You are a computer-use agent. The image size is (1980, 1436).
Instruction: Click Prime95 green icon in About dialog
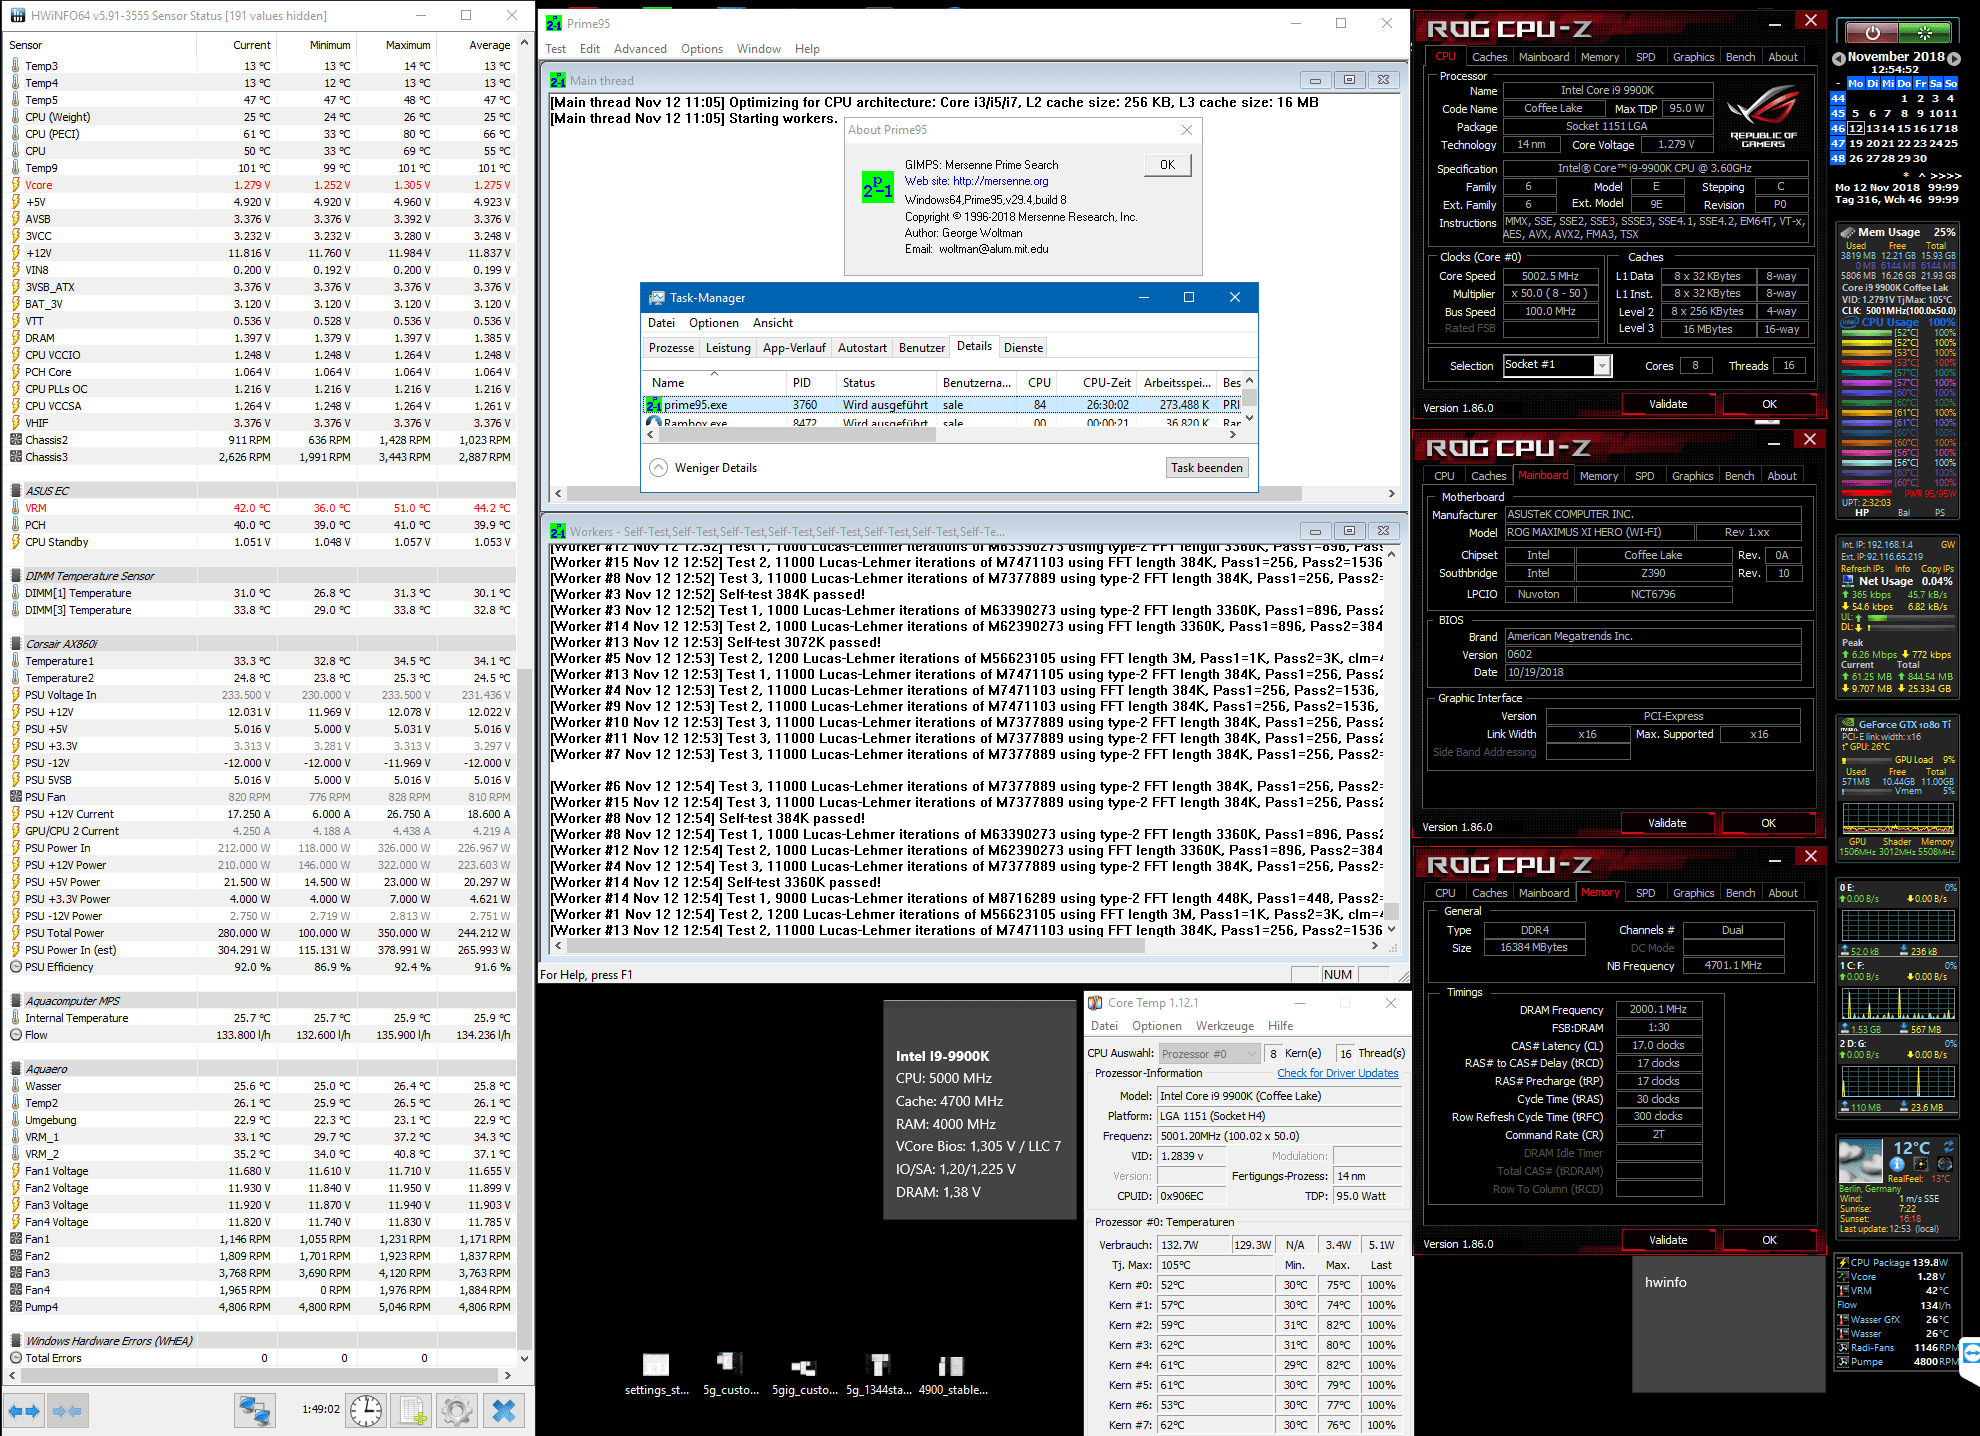coord(877,187)
